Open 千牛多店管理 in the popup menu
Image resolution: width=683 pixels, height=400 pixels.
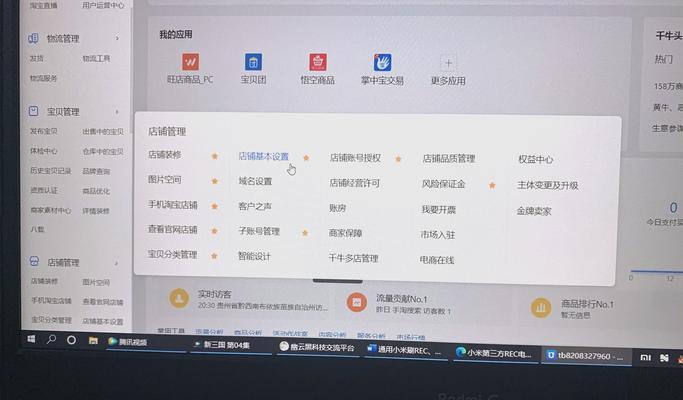click(353, 258)
